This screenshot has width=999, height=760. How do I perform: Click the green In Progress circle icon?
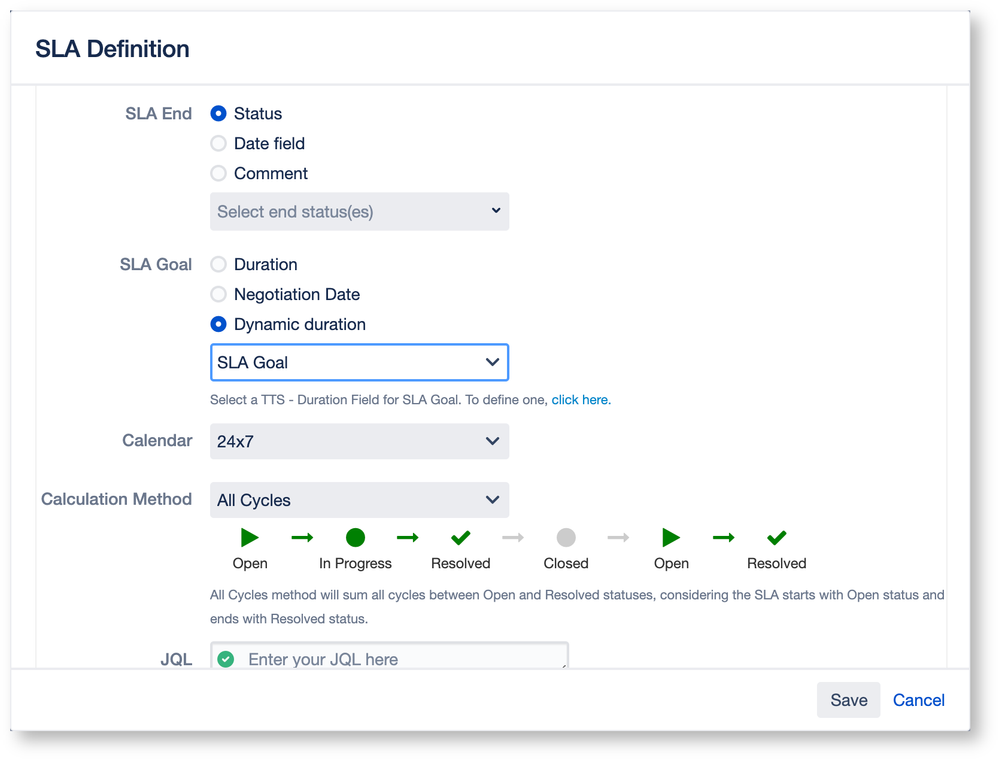[355, 538]
